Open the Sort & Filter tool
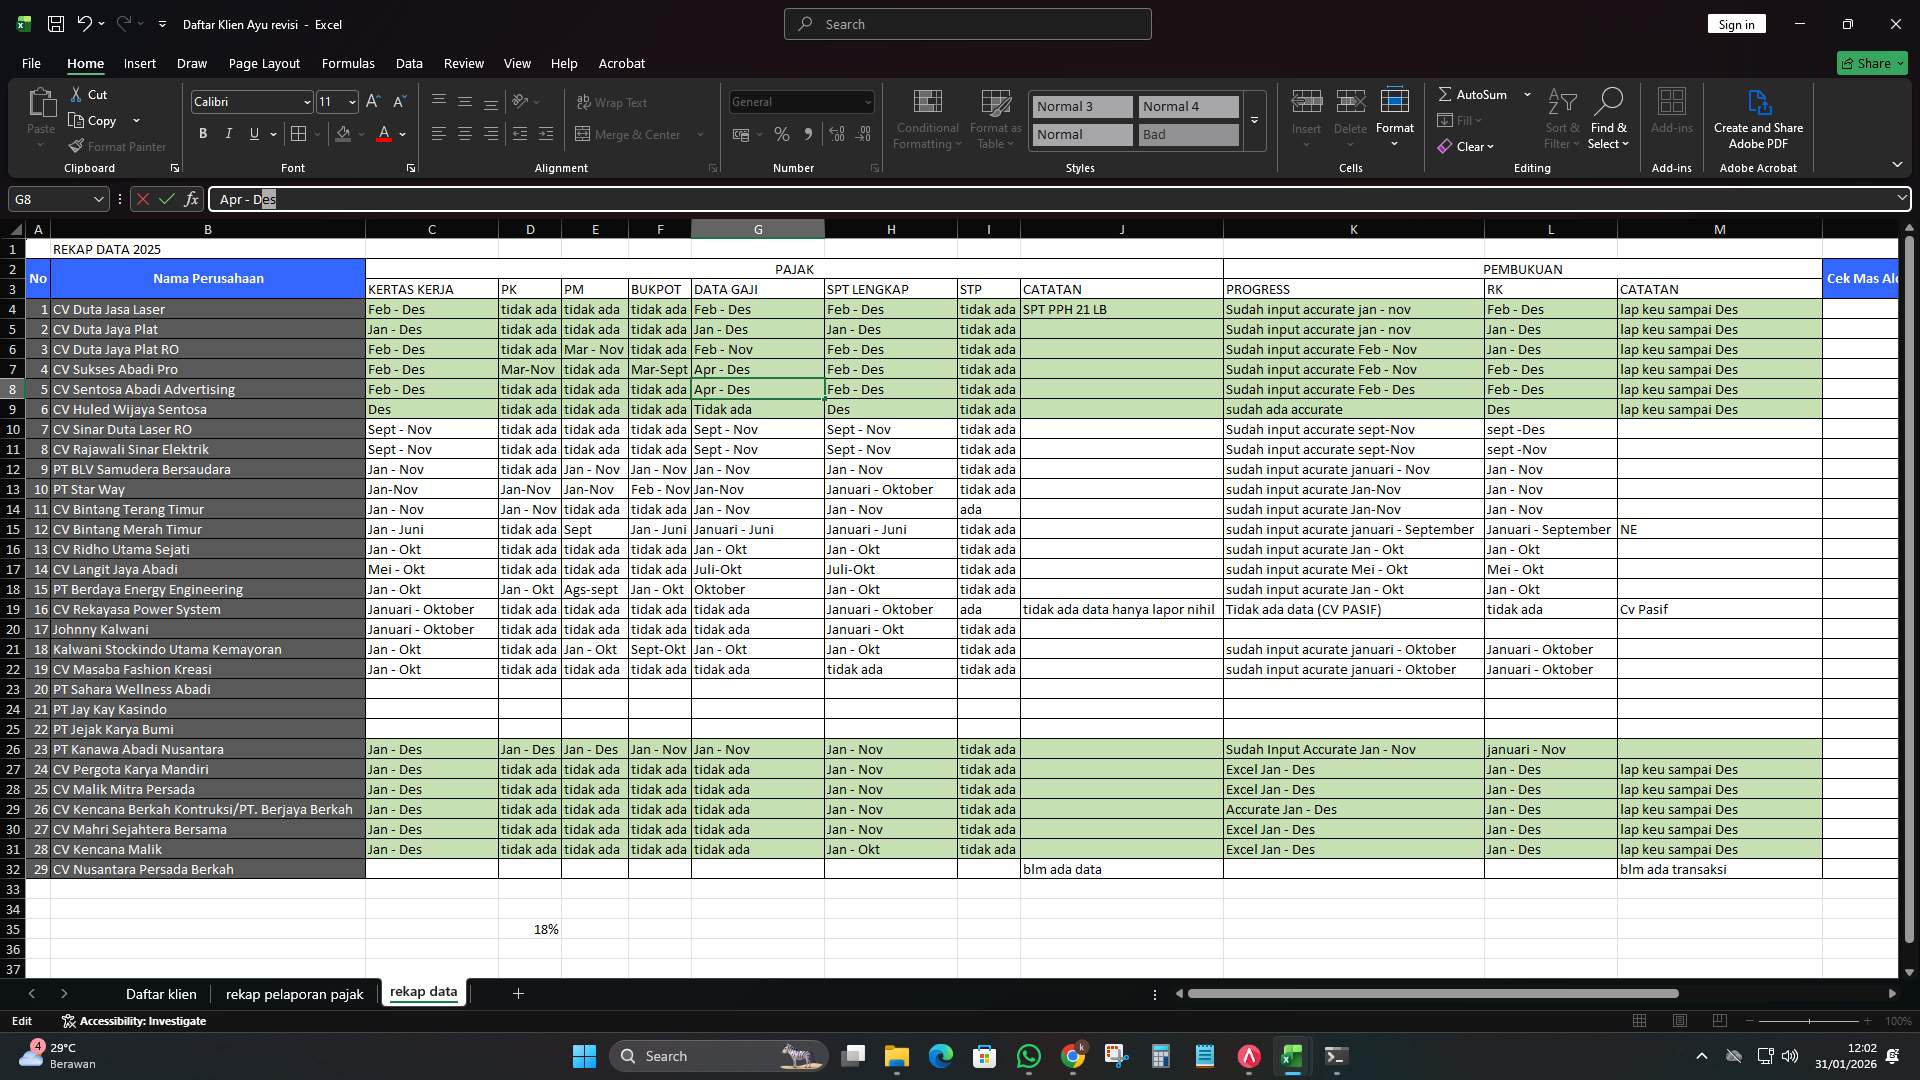The height and width of the screenshot is (1080, 1920). pyautogui.click(x=1562, y=118)
